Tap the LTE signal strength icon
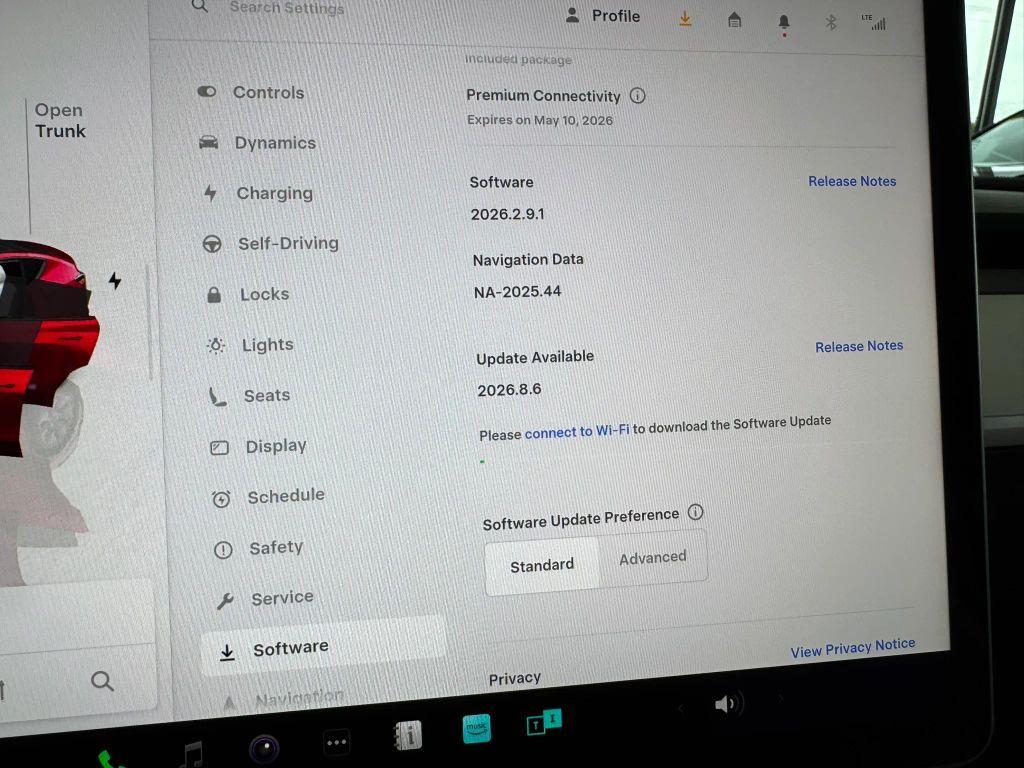Viewport: 1024px width, 768px height. [874, 22]
